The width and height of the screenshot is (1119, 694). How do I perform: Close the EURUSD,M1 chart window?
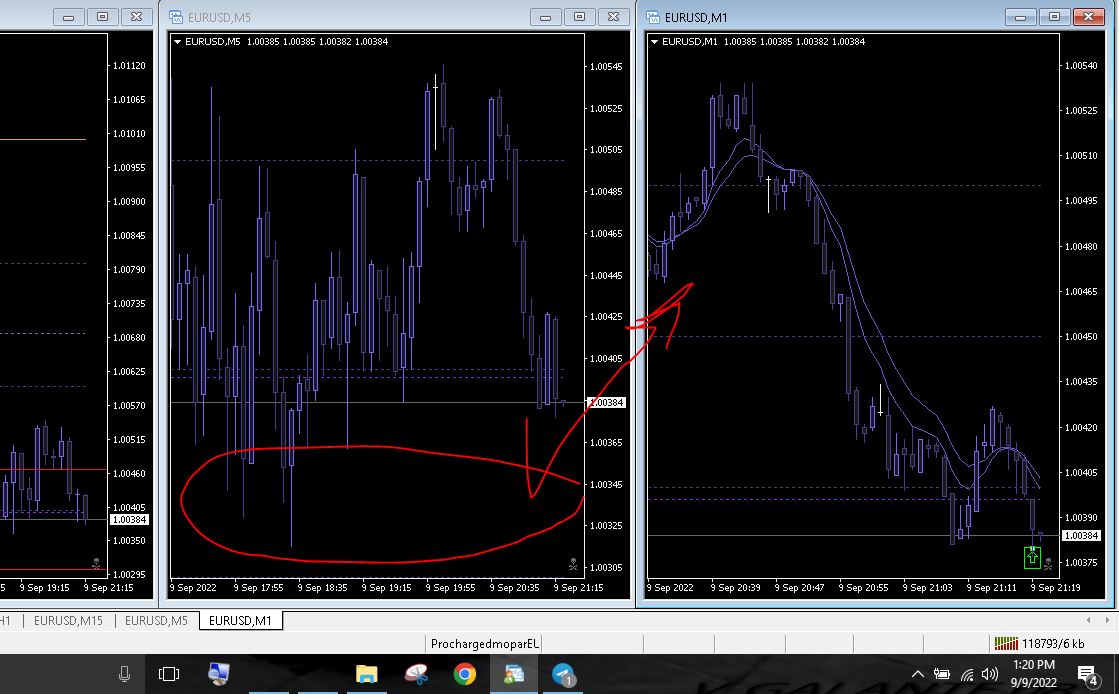(1088, 17)
